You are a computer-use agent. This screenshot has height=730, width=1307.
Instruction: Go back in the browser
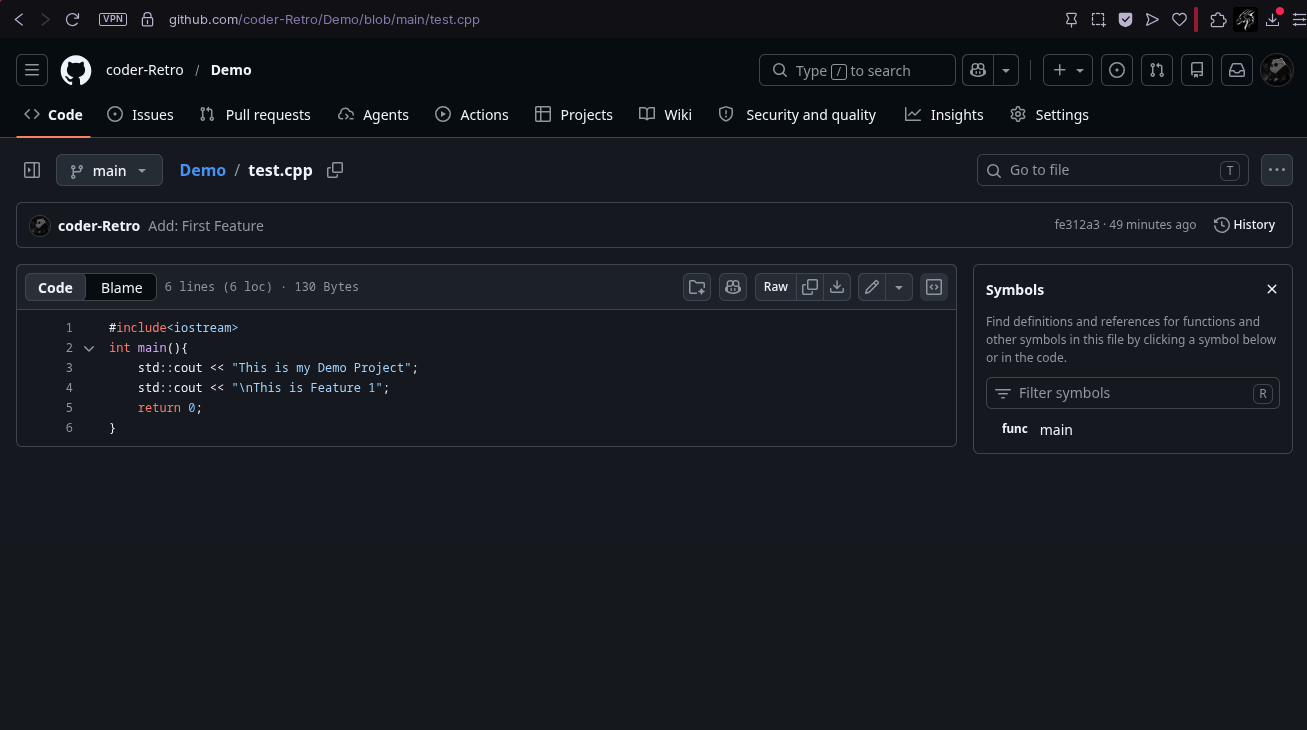tap(19, 19)
